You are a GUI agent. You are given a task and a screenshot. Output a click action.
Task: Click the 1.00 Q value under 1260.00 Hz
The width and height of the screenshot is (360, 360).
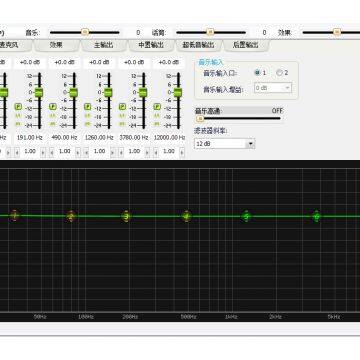[99, 151]
